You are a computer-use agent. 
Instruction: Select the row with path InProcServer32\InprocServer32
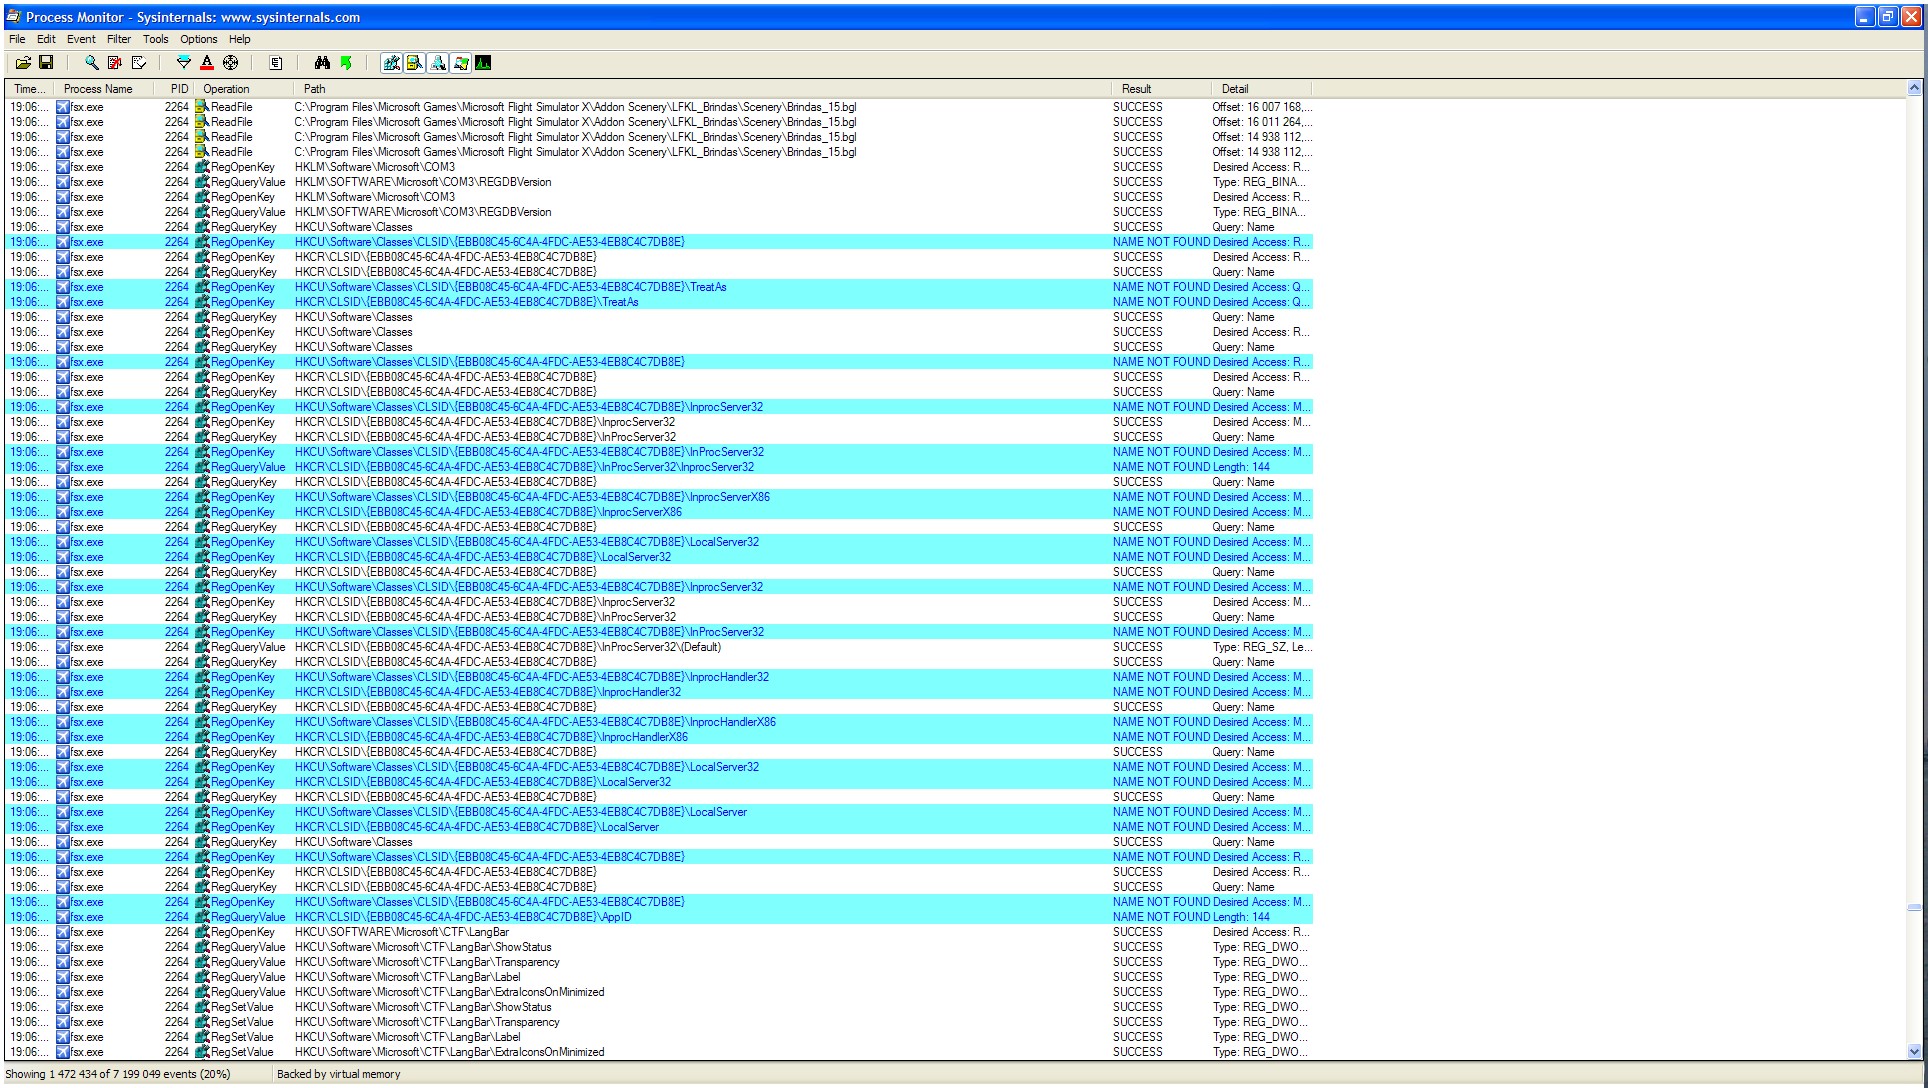pos(659,467)
